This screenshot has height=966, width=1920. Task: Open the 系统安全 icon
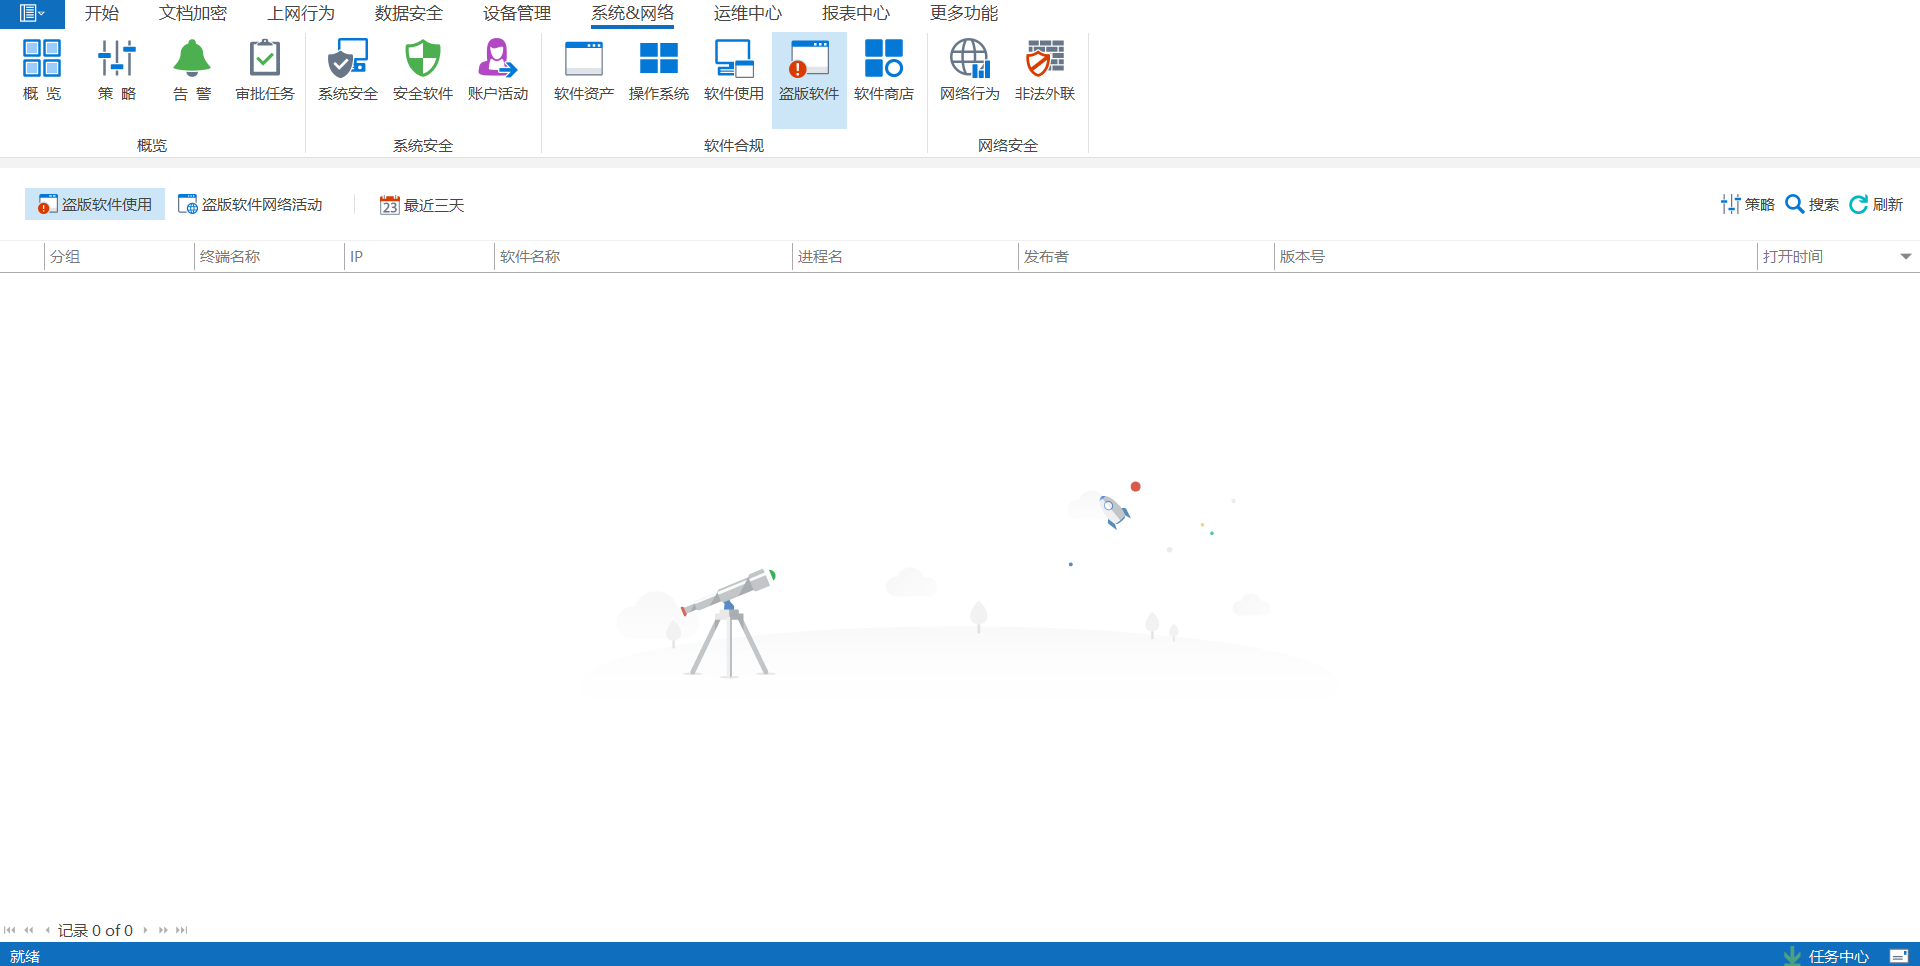(x=348, y=70)
